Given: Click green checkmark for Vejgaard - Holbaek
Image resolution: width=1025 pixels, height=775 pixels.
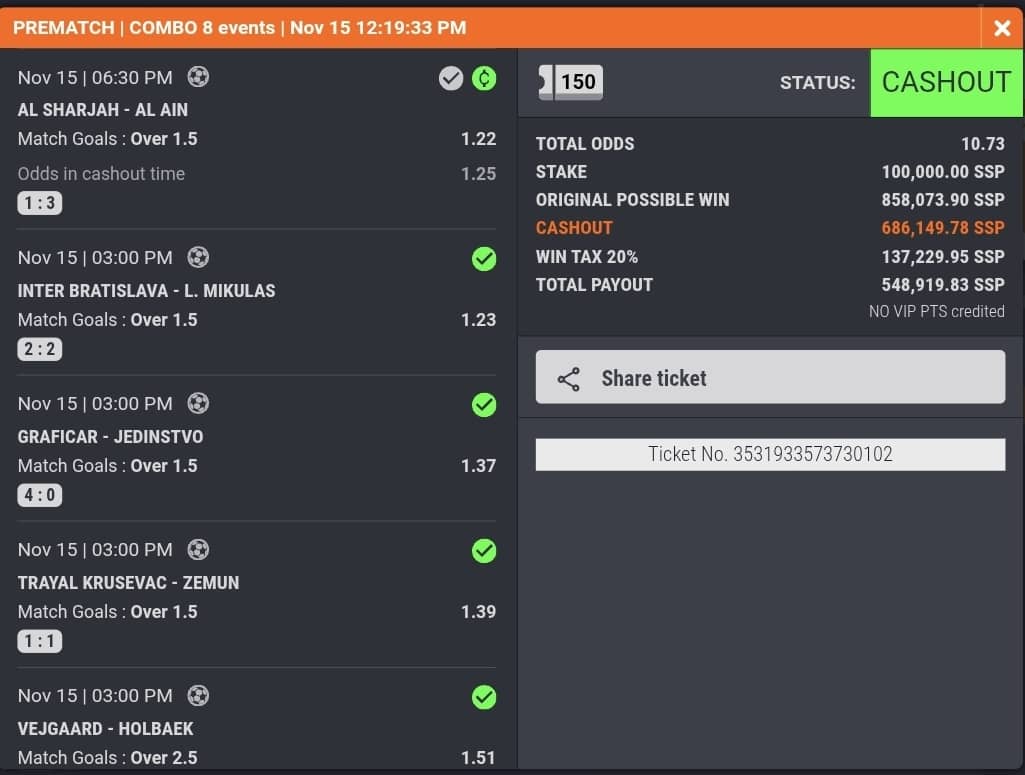Looking at the screenshot, I should 484,697.
